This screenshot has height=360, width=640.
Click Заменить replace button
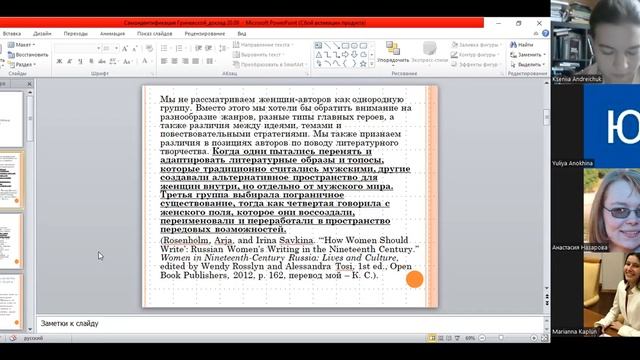pos(528,54)
